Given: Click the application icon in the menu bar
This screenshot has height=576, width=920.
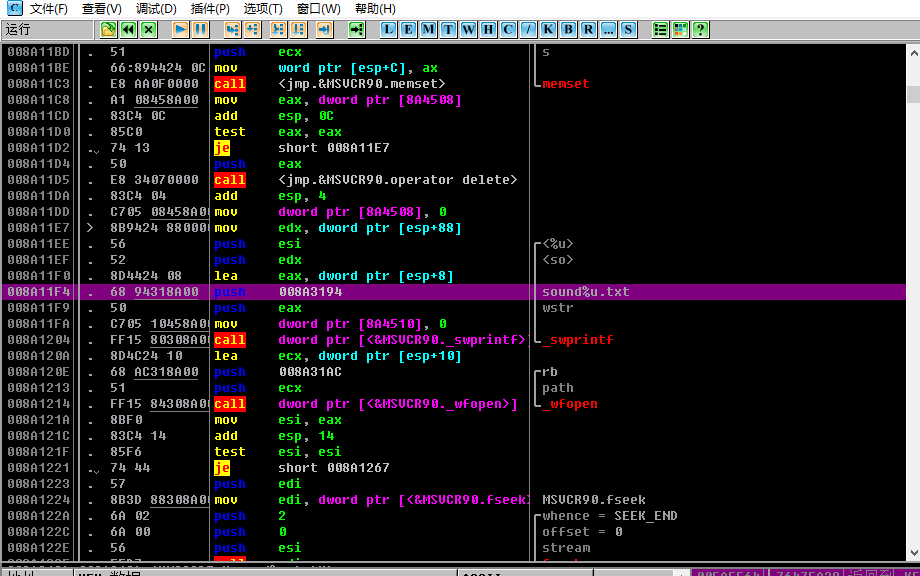Looking at the screenshot, I should (x=14, y=8).
